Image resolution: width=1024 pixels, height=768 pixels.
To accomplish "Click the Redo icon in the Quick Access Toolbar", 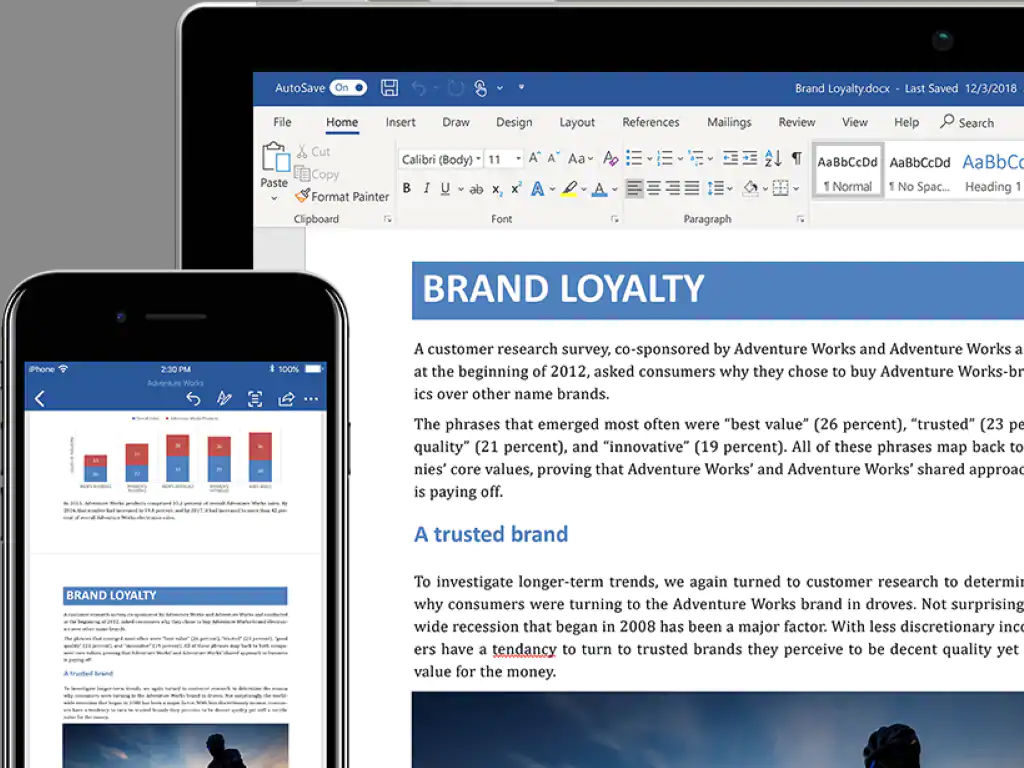I will tap(455, 88).
